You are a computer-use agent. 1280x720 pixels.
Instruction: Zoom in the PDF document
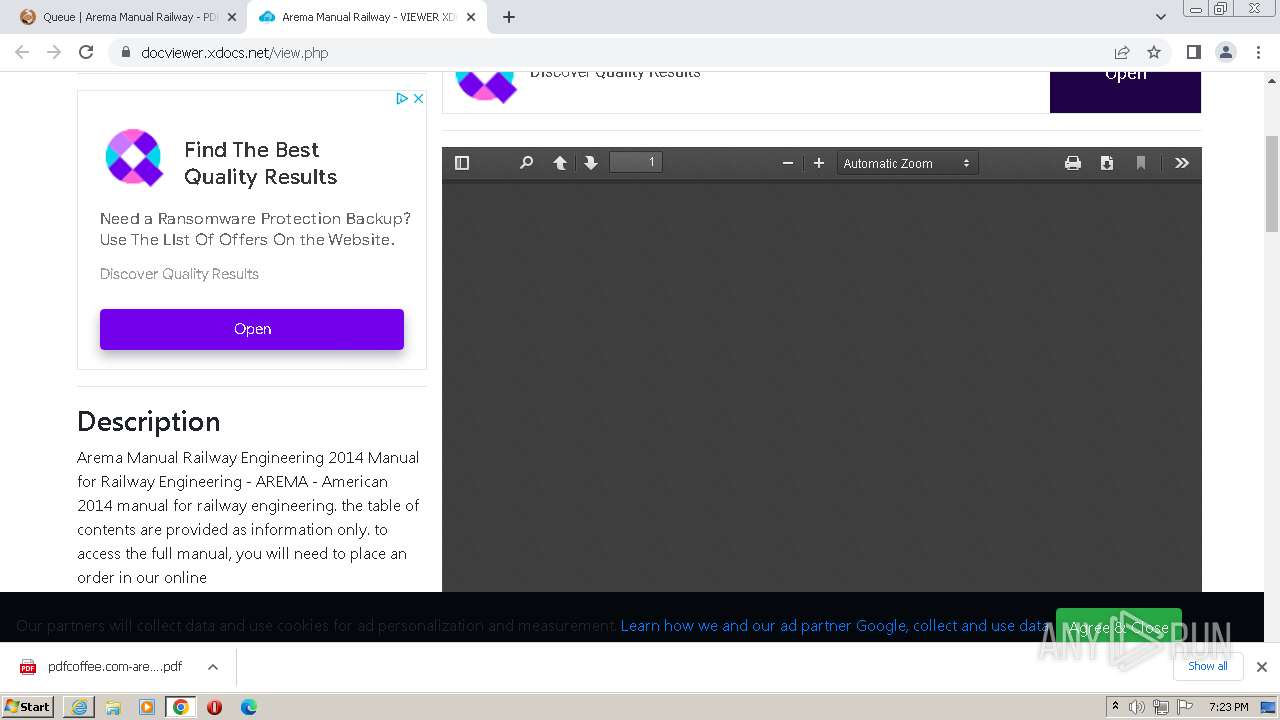pyautogui.click(x=819, y=163)
